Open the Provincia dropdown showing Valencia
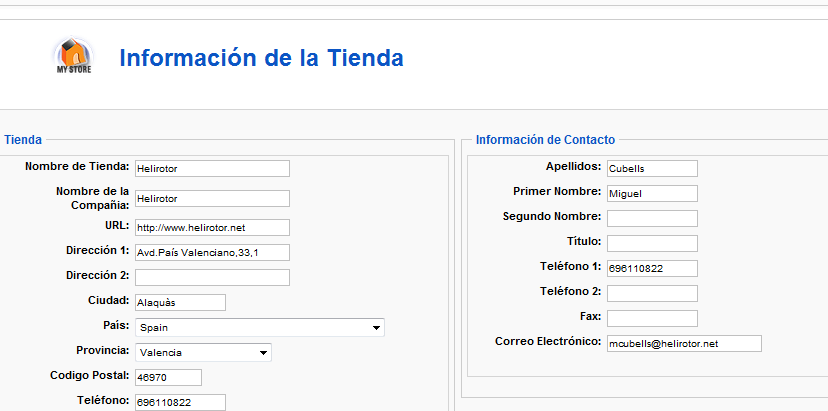828x411 pixels. coord(203,353)
